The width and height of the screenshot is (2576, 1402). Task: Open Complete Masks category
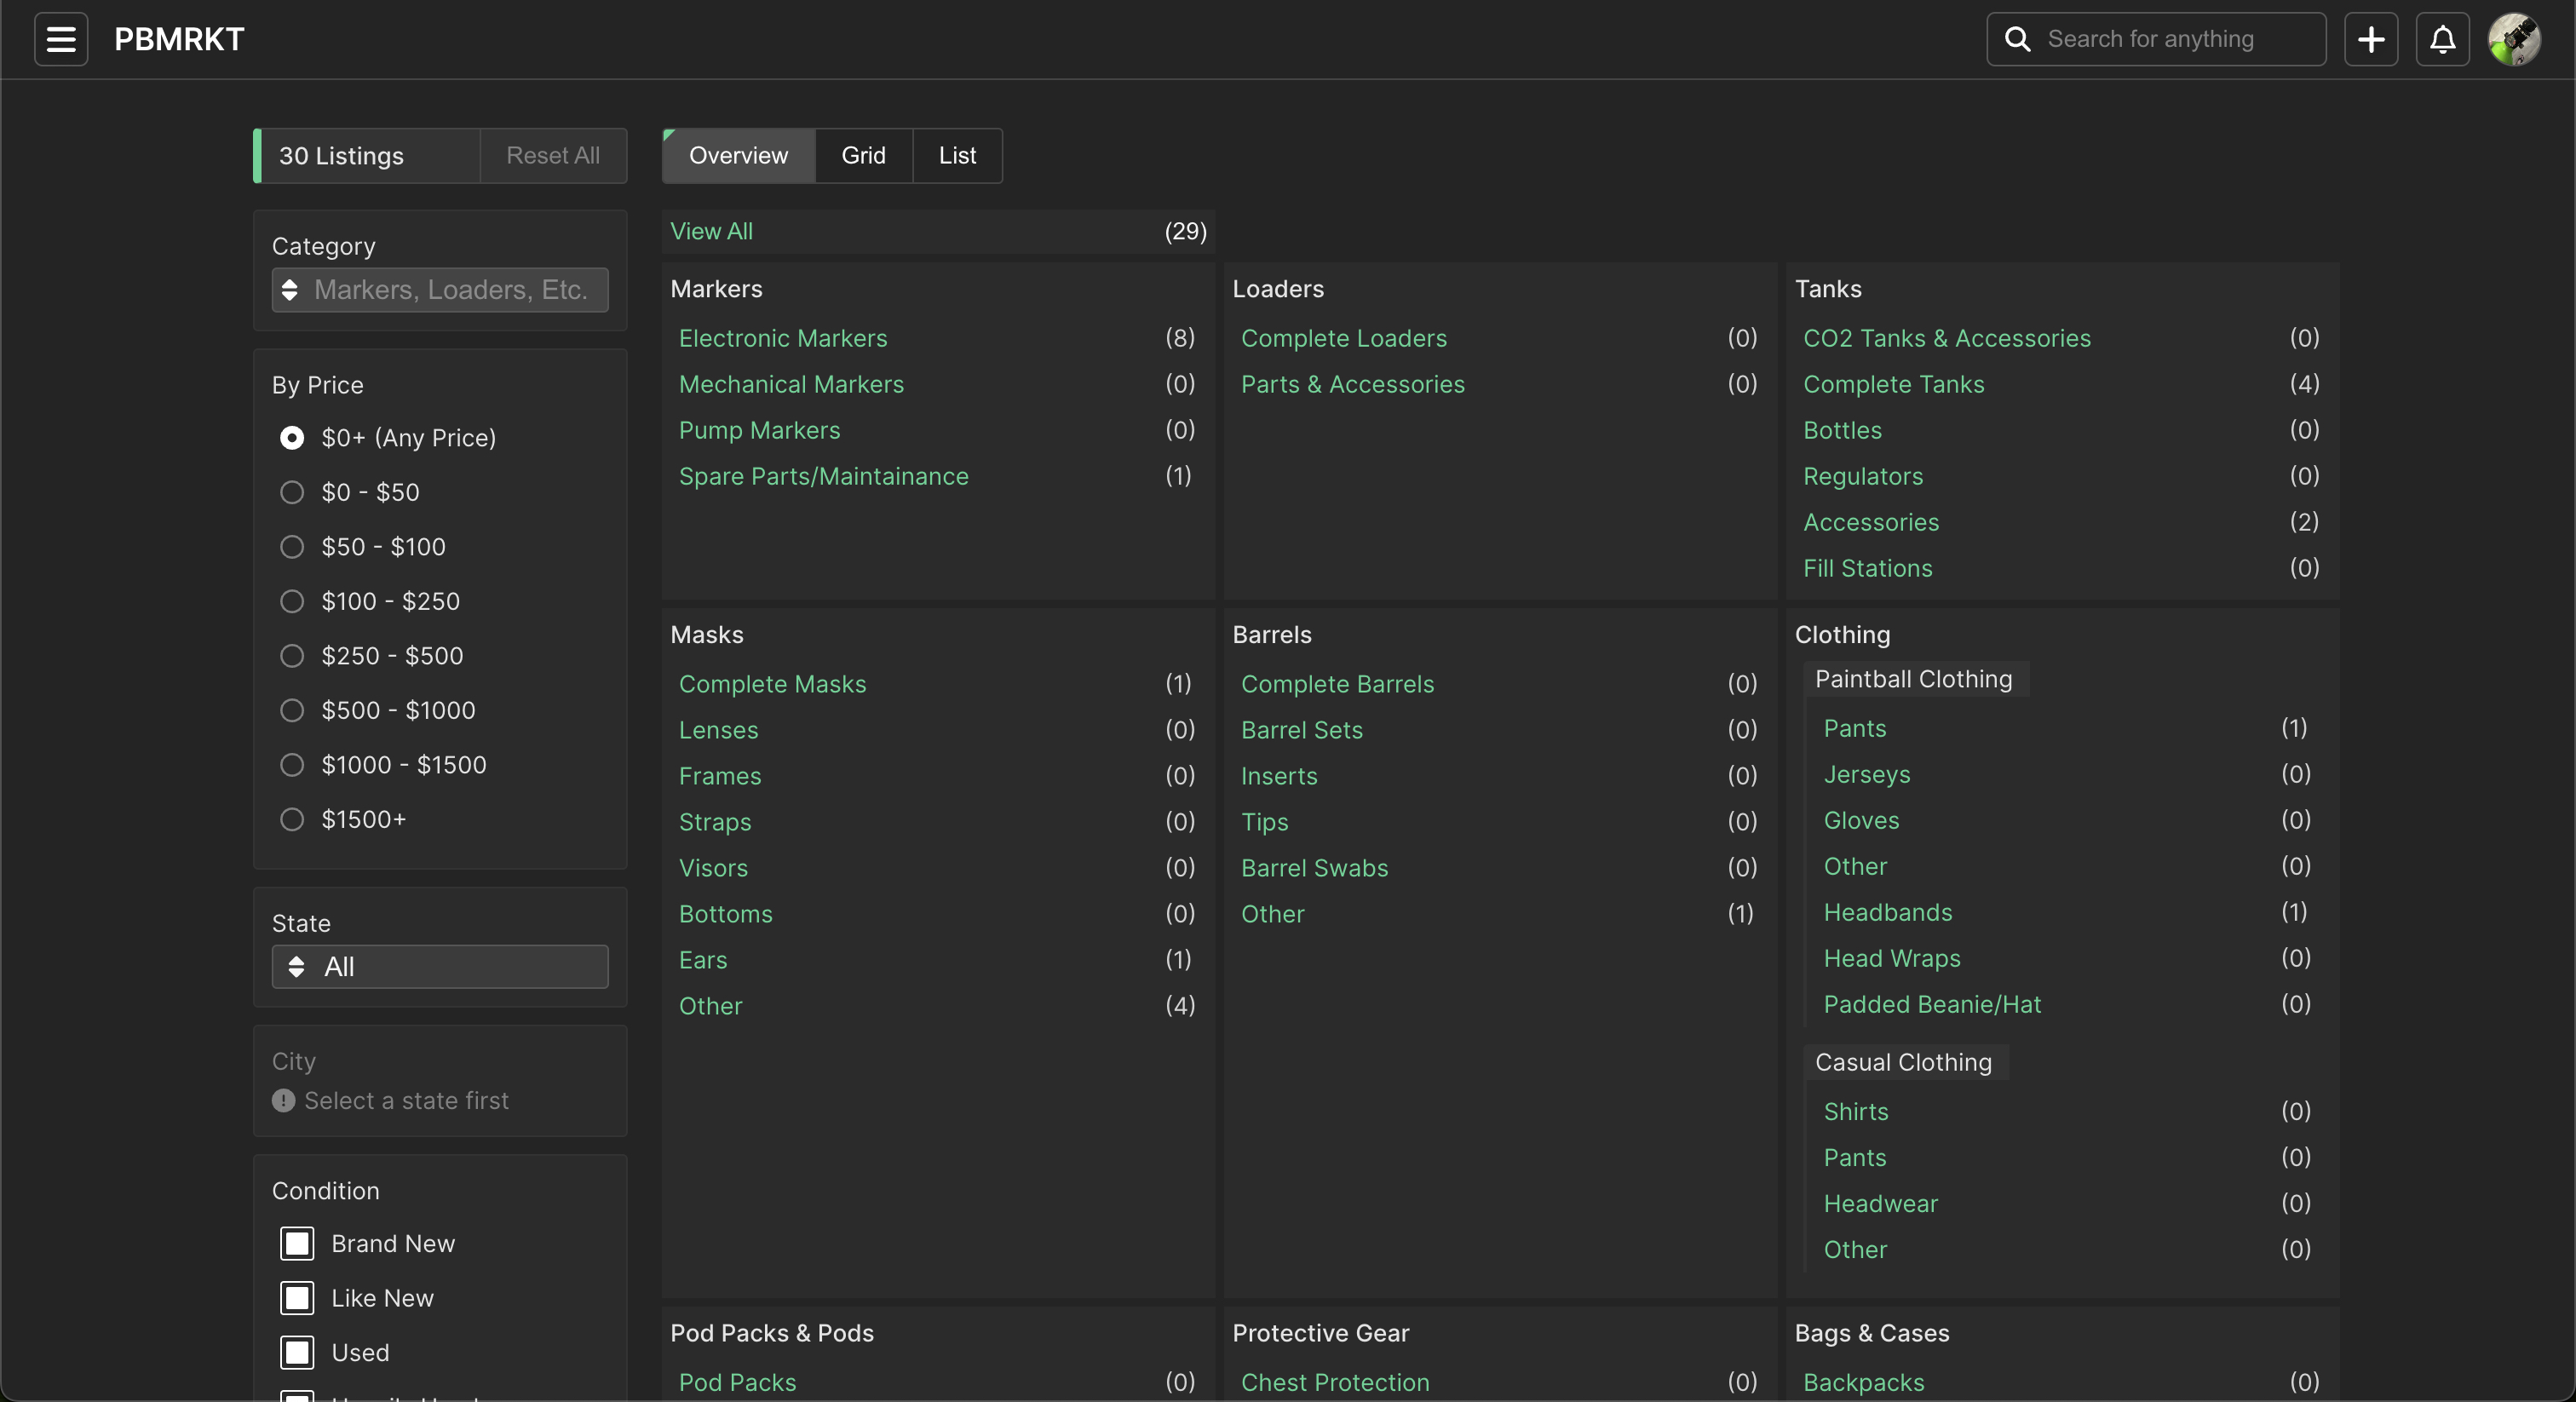[772, 684]
